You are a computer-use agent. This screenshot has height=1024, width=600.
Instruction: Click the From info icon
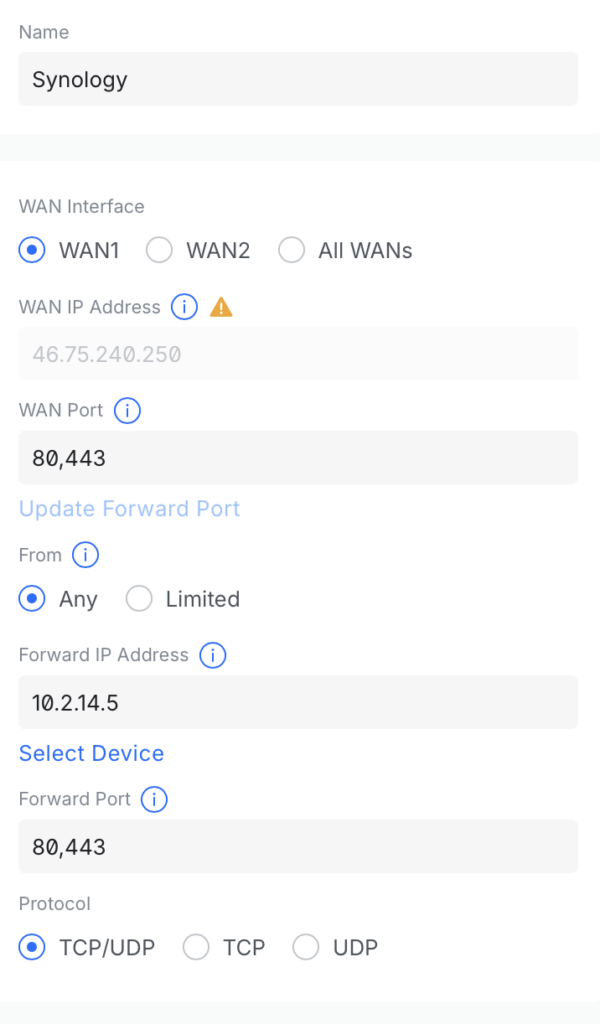(x=85, y=555)
